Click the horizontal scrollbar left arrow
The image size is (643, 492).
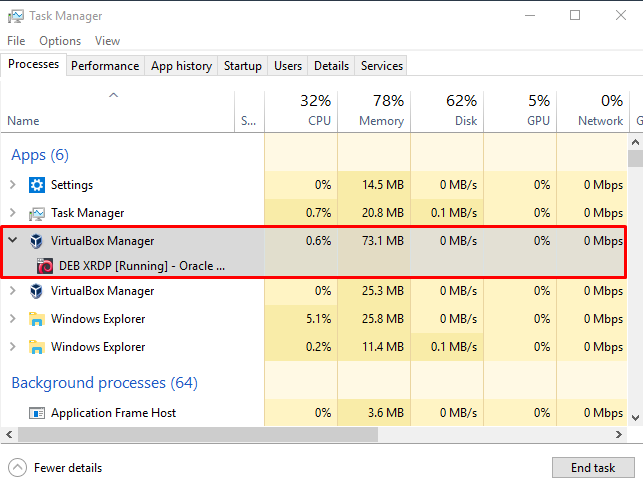[9, 434]
